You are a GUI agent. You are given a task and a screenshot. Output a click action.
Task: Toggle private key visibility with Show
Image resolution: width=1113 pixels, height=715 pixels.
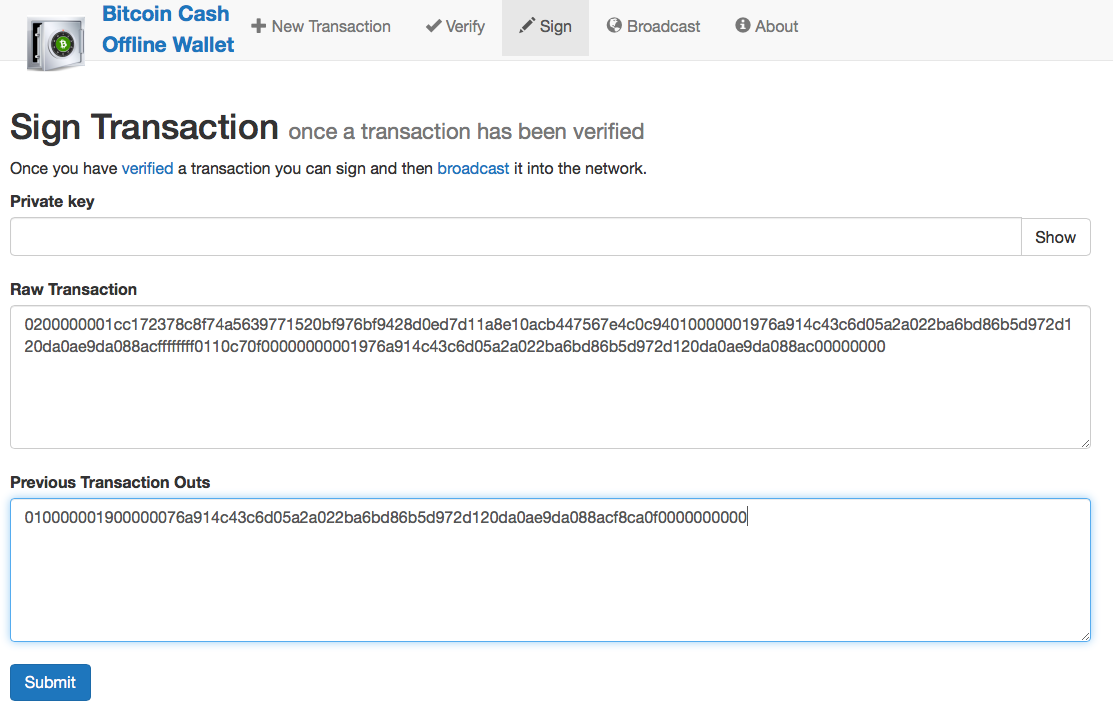tap(1056, 237)
